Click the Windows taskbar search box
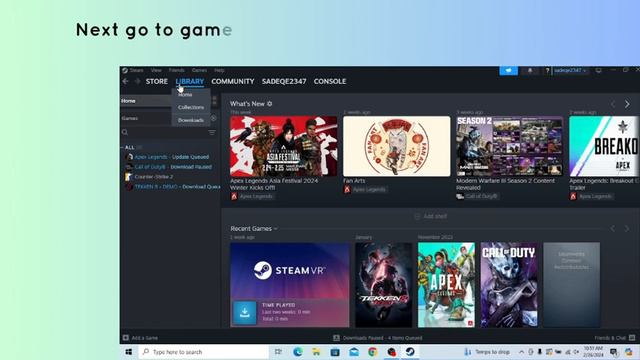The width and height of the screenshot is (640, 360). (x=204, y=352)
